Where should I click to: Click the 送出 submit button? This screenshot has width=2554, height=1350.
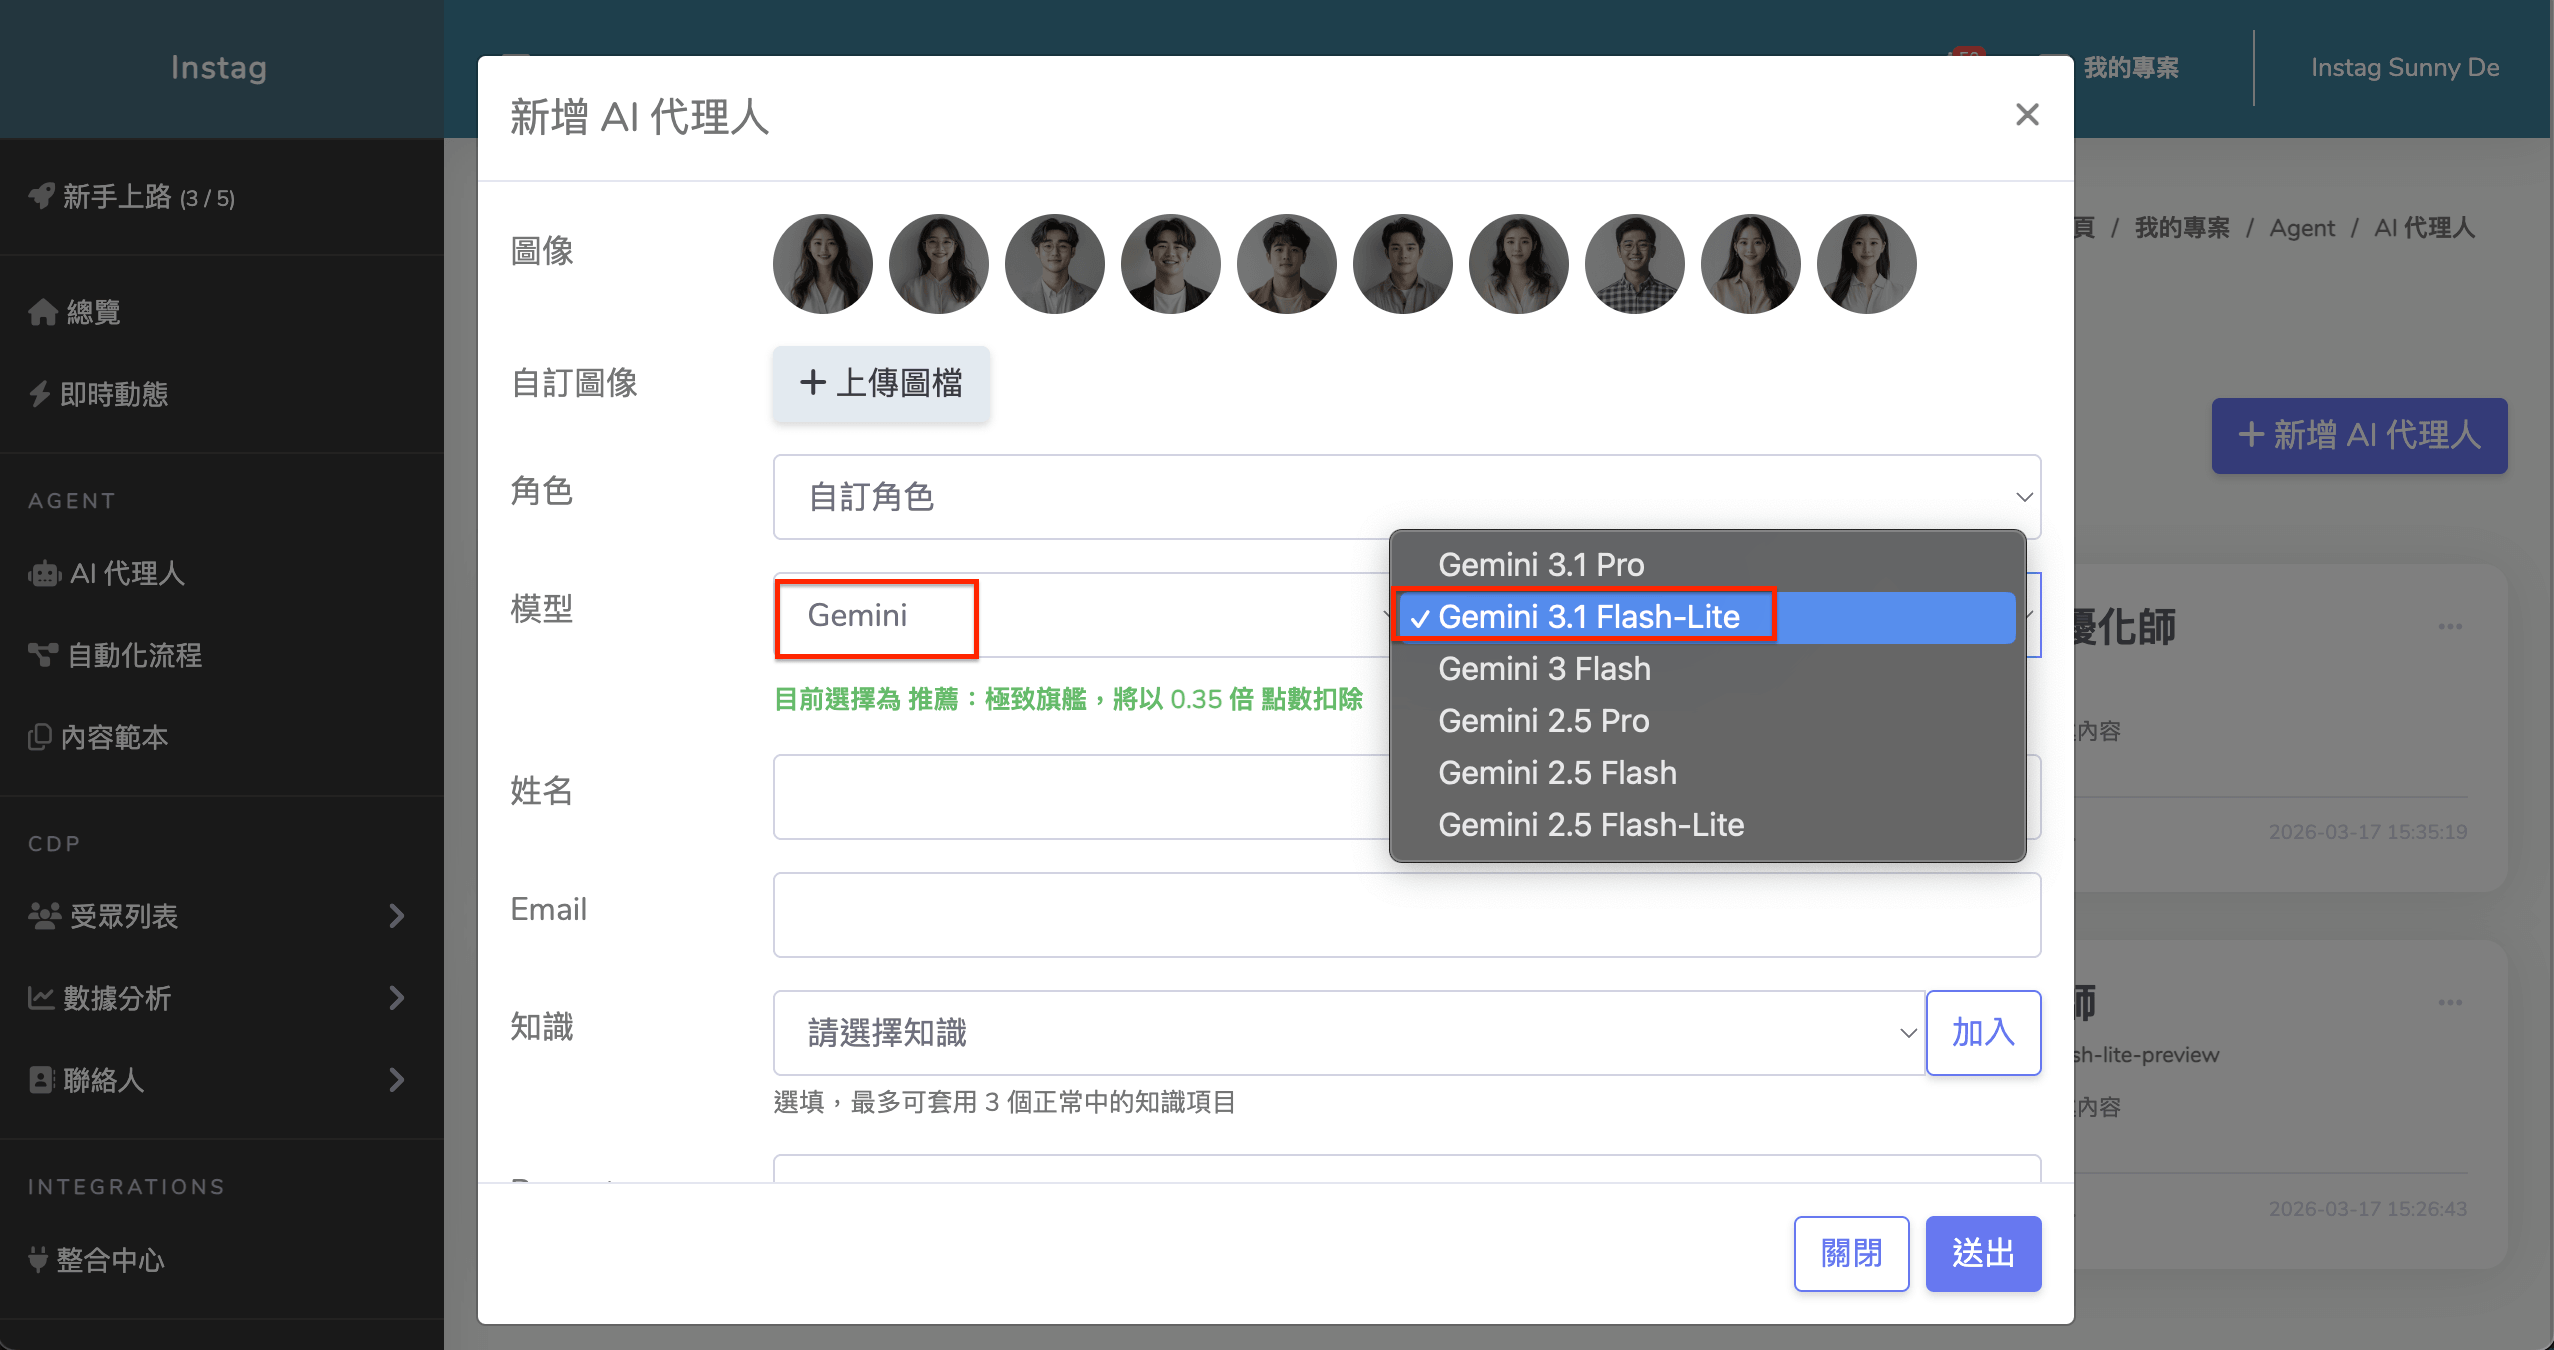1982,1253
